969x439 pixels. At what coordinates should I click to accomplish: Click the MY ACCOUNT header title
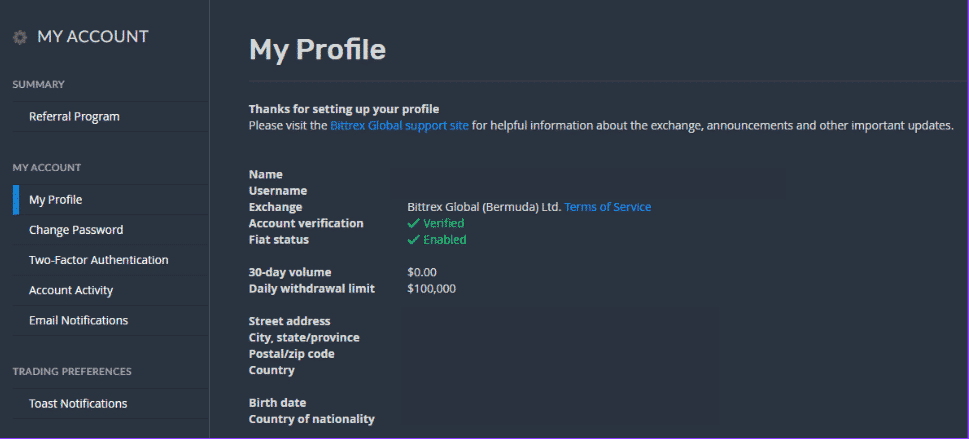click(x=93, y=36)
